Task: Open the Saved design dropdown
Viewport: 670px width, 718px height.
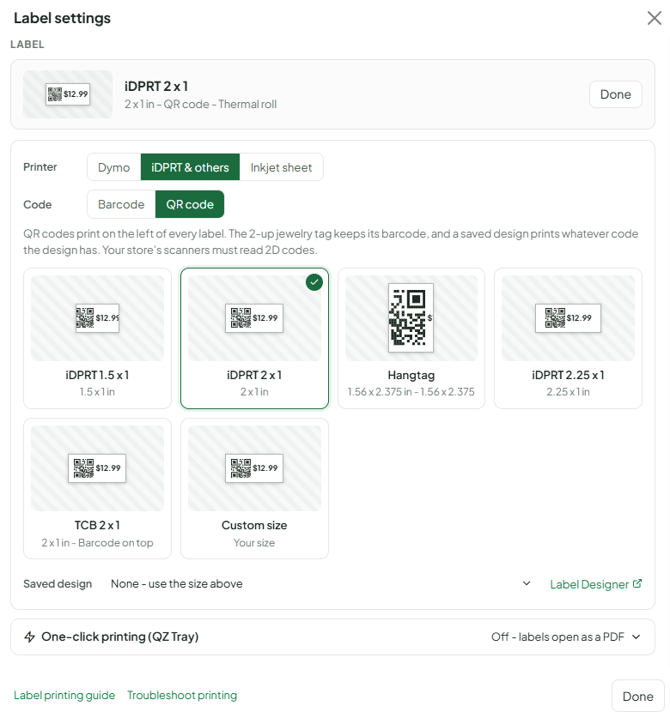Action: point(321,584)
